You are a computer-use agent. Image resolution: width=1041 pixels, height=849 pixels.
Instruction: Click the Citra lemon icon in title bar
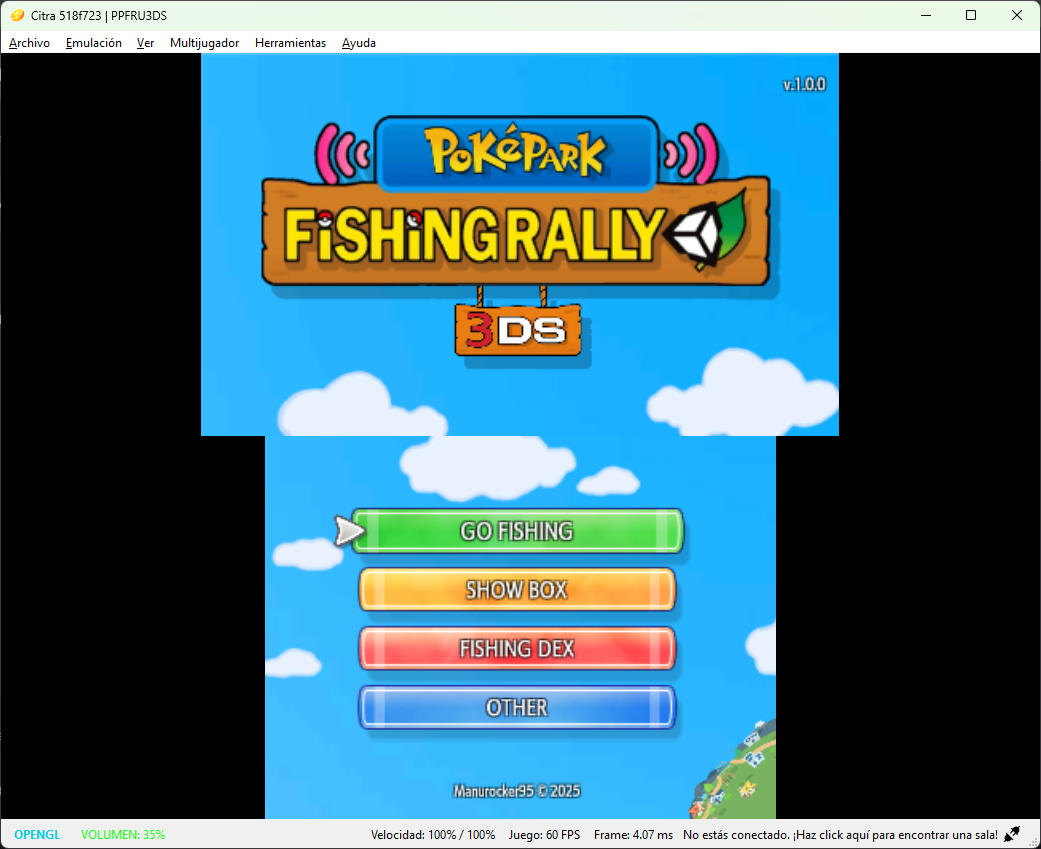(17, 15)
